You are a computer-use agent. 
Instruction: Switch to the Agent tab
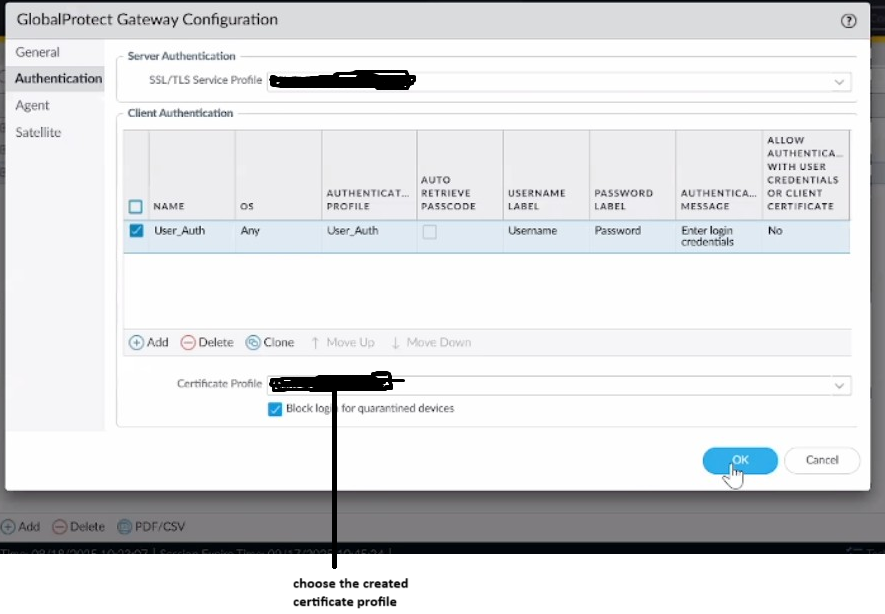pyautogui.click(x=32, y=106)
